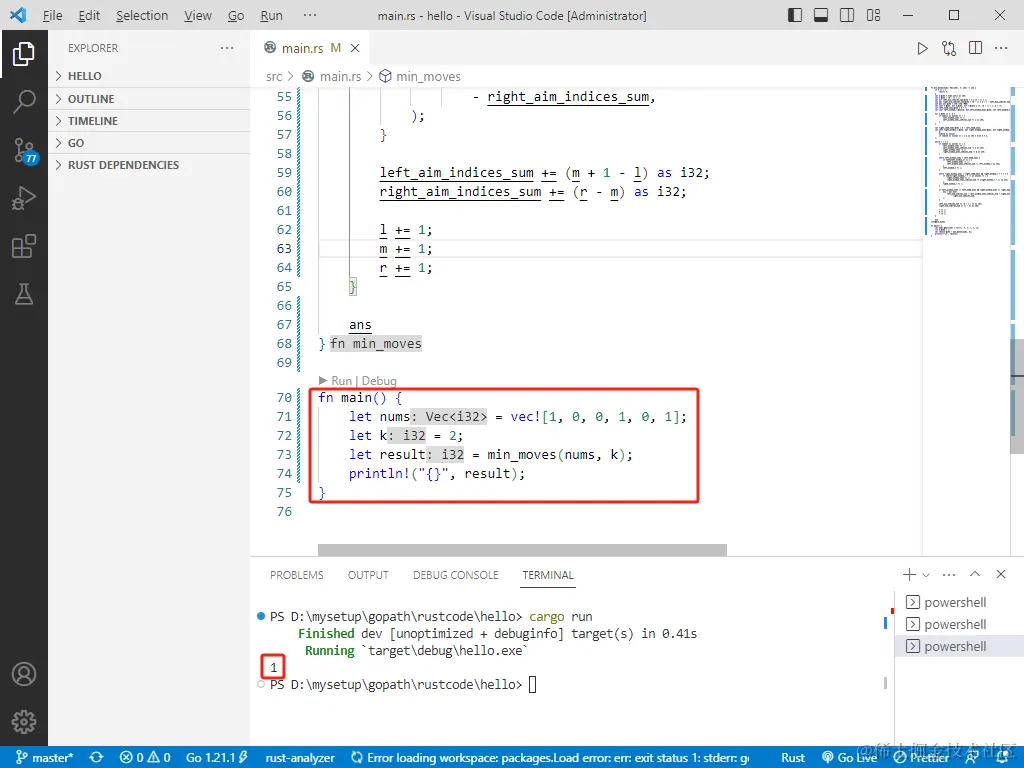Viewport: 1024px width, 768px height.
Task: Switch to the DEBUG CONSOLE tab
Action: [455, 575]
